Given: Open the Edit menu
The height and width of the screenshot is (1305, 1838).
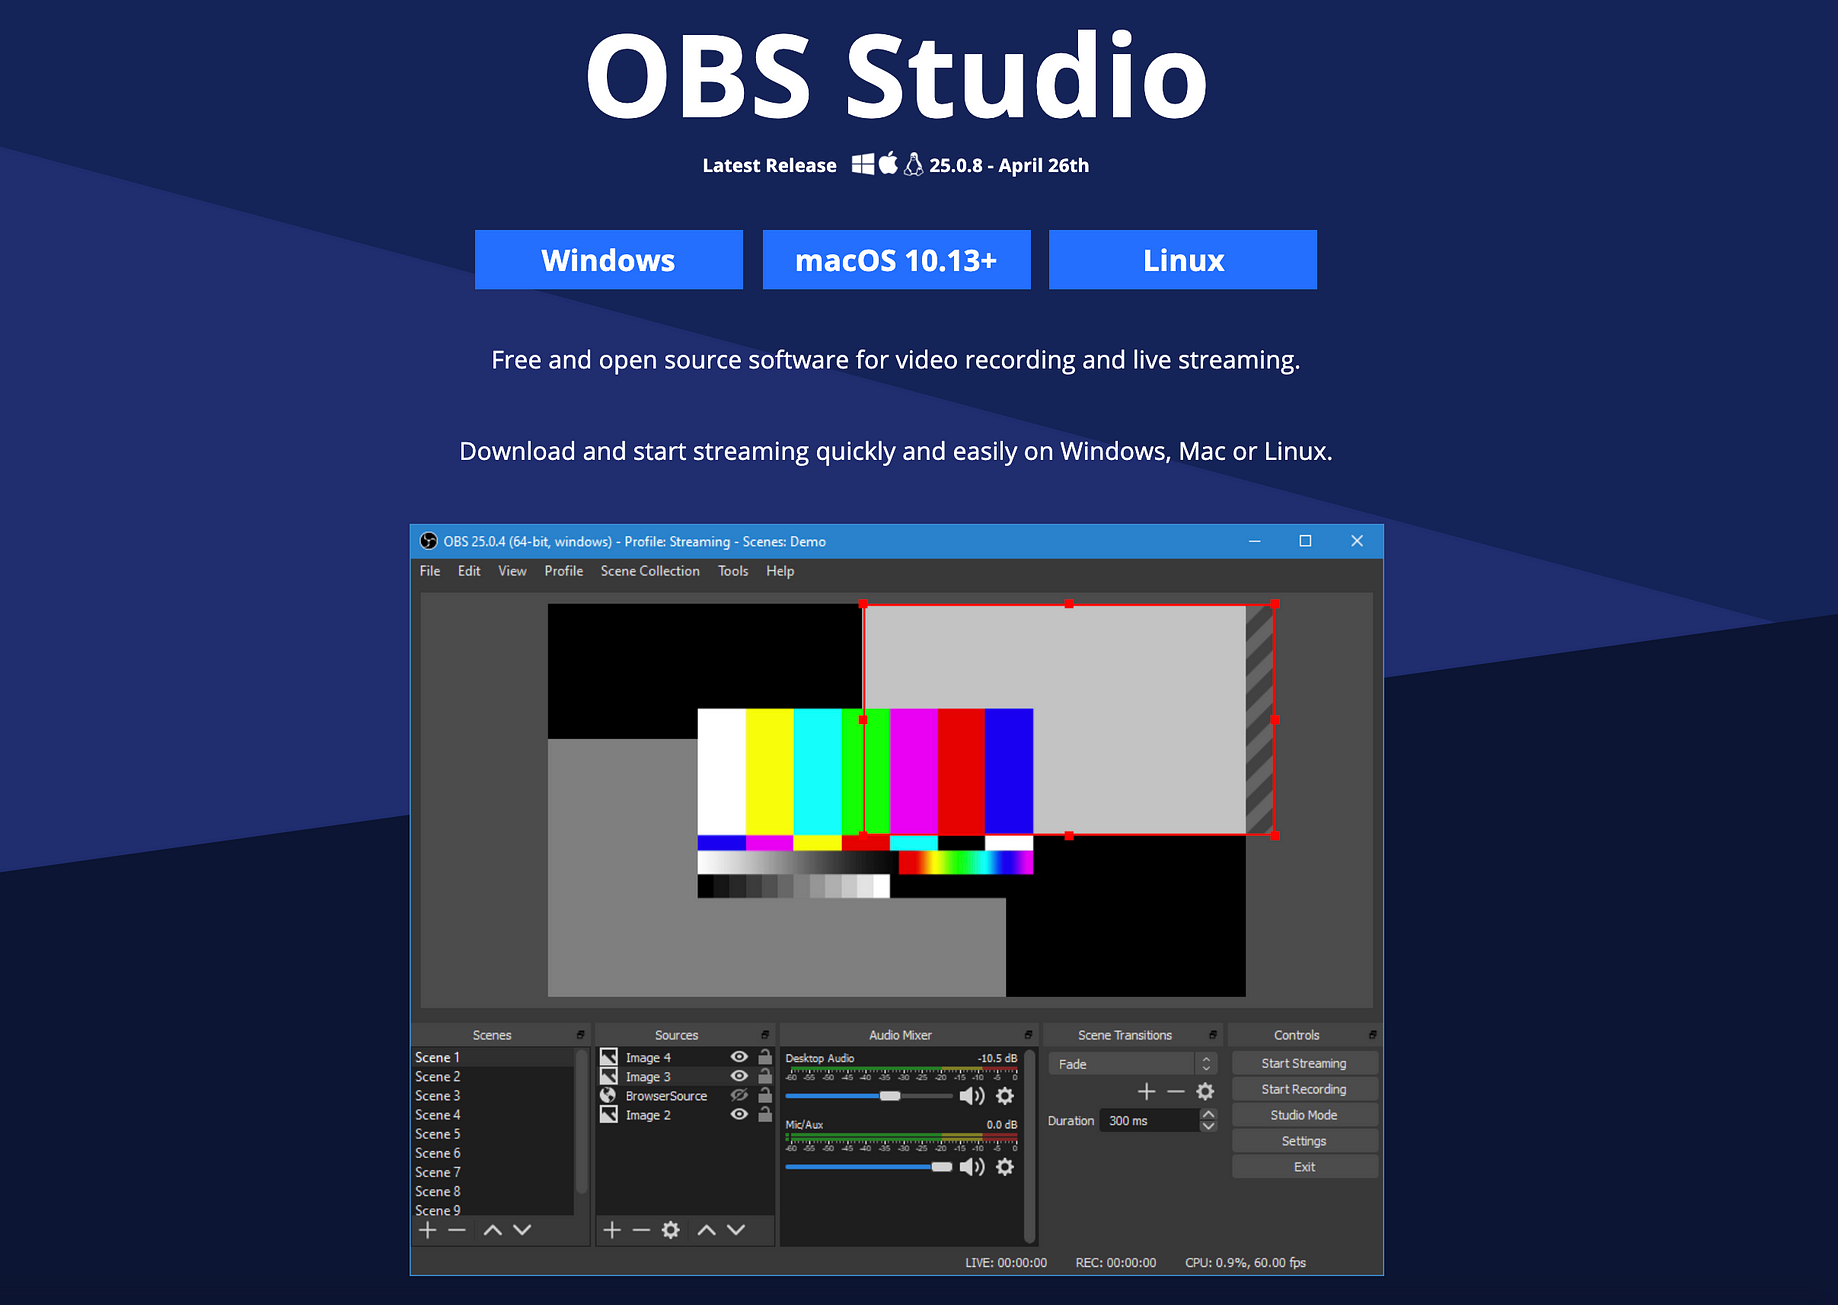Looking at the screenshot, I should coord(469,571).
